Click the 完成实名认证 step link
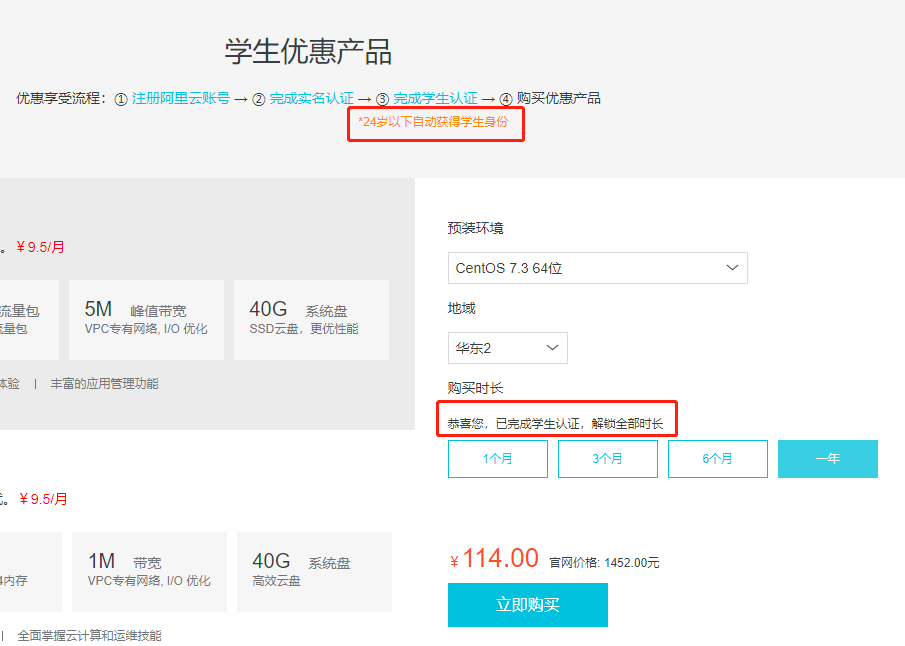This screenshot has height=646, width=905. click(x=311, y=98)
